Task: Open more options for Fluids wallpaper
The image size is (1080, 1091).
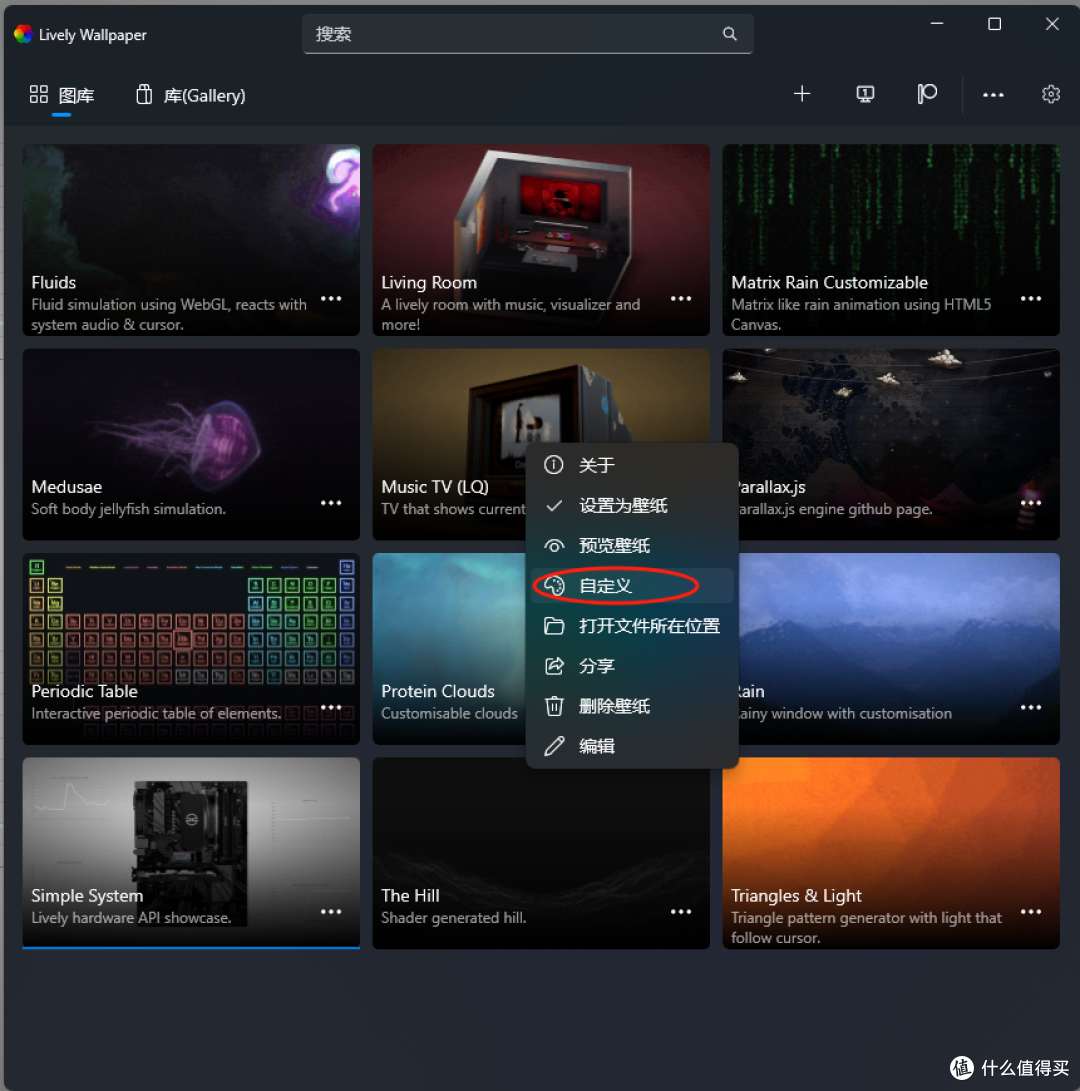Action: click(331, 298)
